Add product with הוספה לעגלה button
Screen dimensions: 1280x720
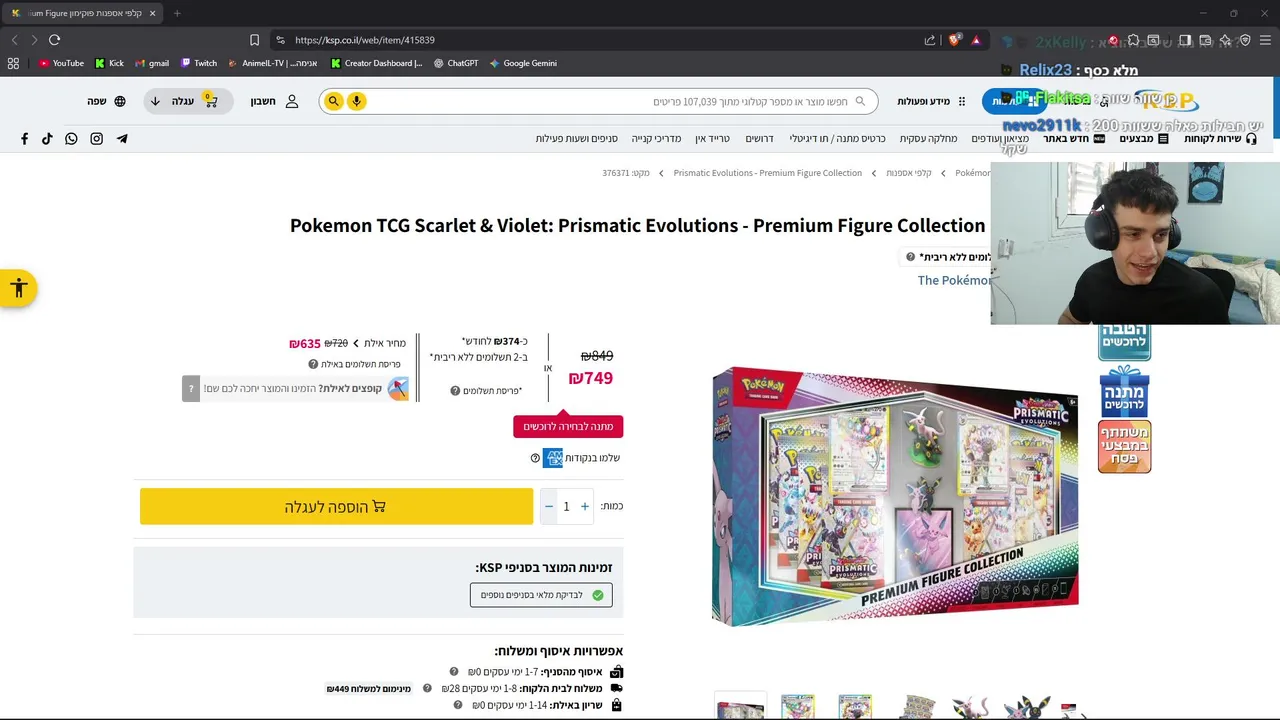tap(336, 507)
